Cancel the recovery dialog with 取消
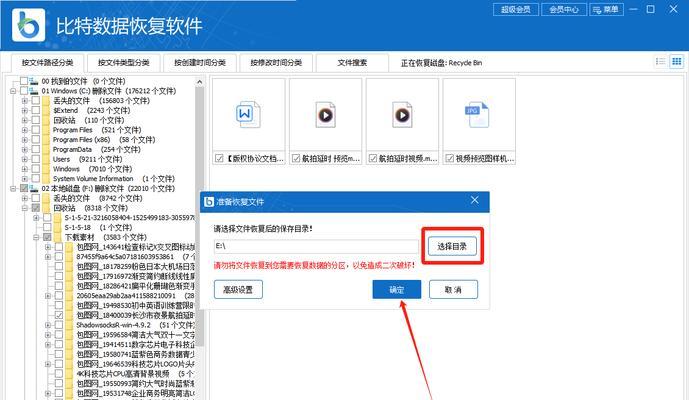The image size is (689, 400). tap(453, 290)
